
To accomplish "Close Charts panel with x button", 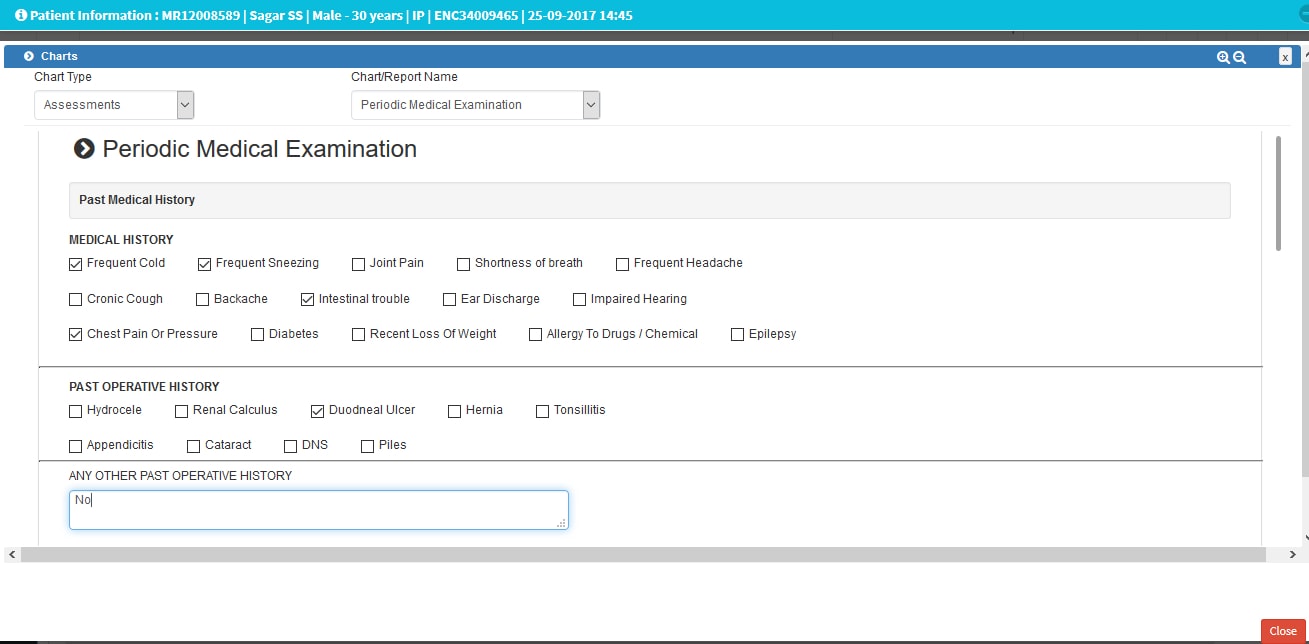I will coord(1285,57).
